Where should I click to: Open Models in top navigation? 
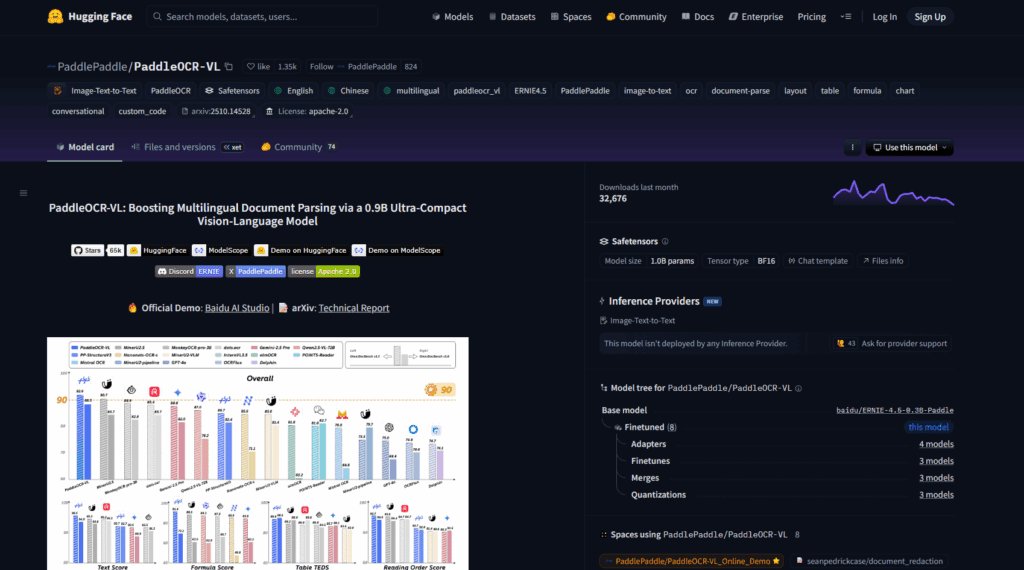[453, 17]
